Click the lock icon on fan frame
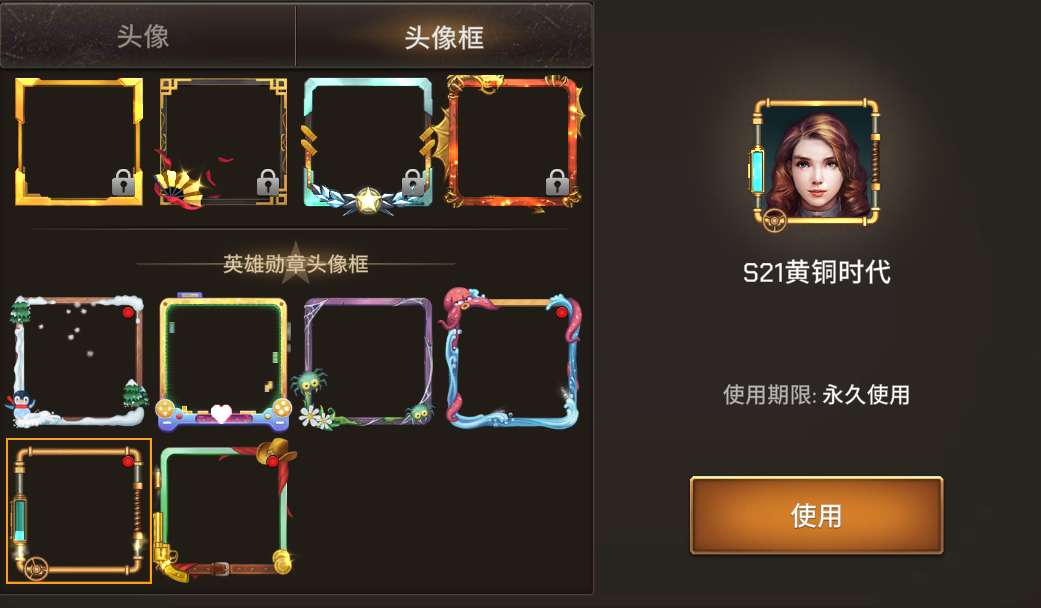This screenshot has height=608, width=1041. click(x=268, y=183)
